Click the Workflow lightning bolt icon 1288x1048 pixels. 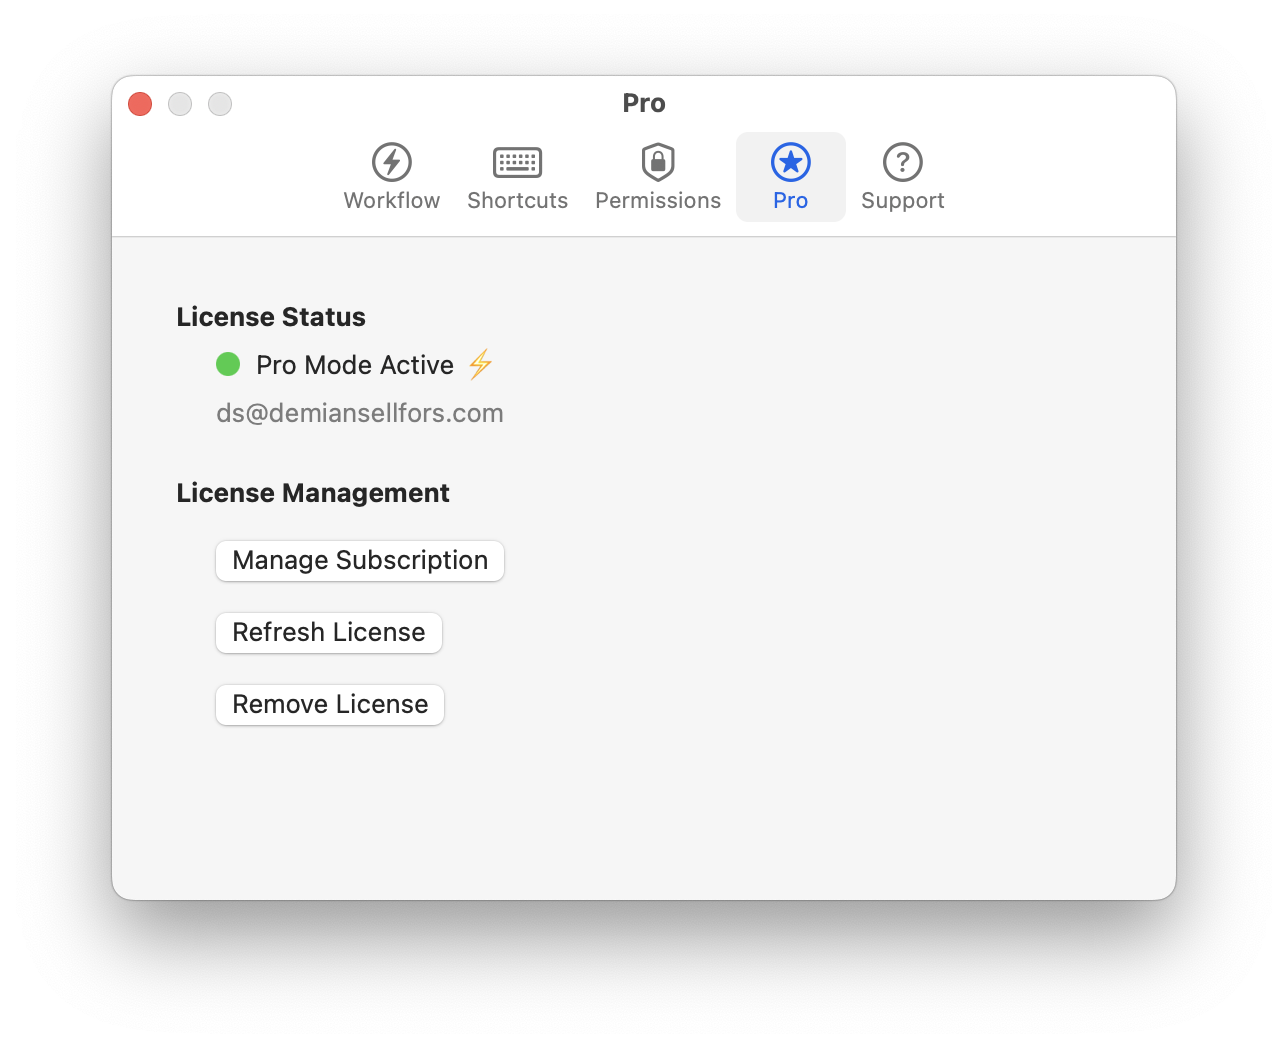(392, 162)
